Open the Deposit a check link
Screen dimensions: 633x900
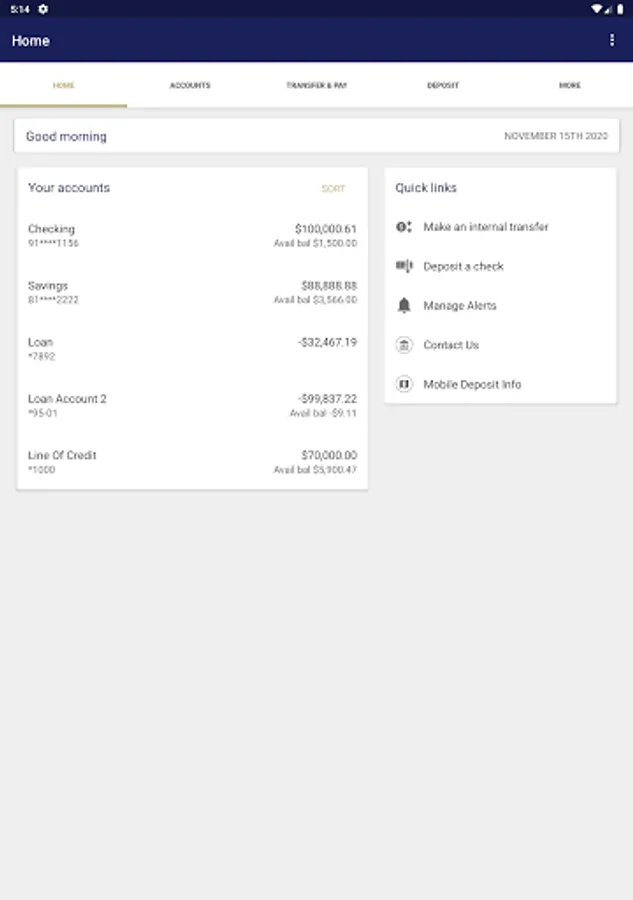click(x=463, y=267)
